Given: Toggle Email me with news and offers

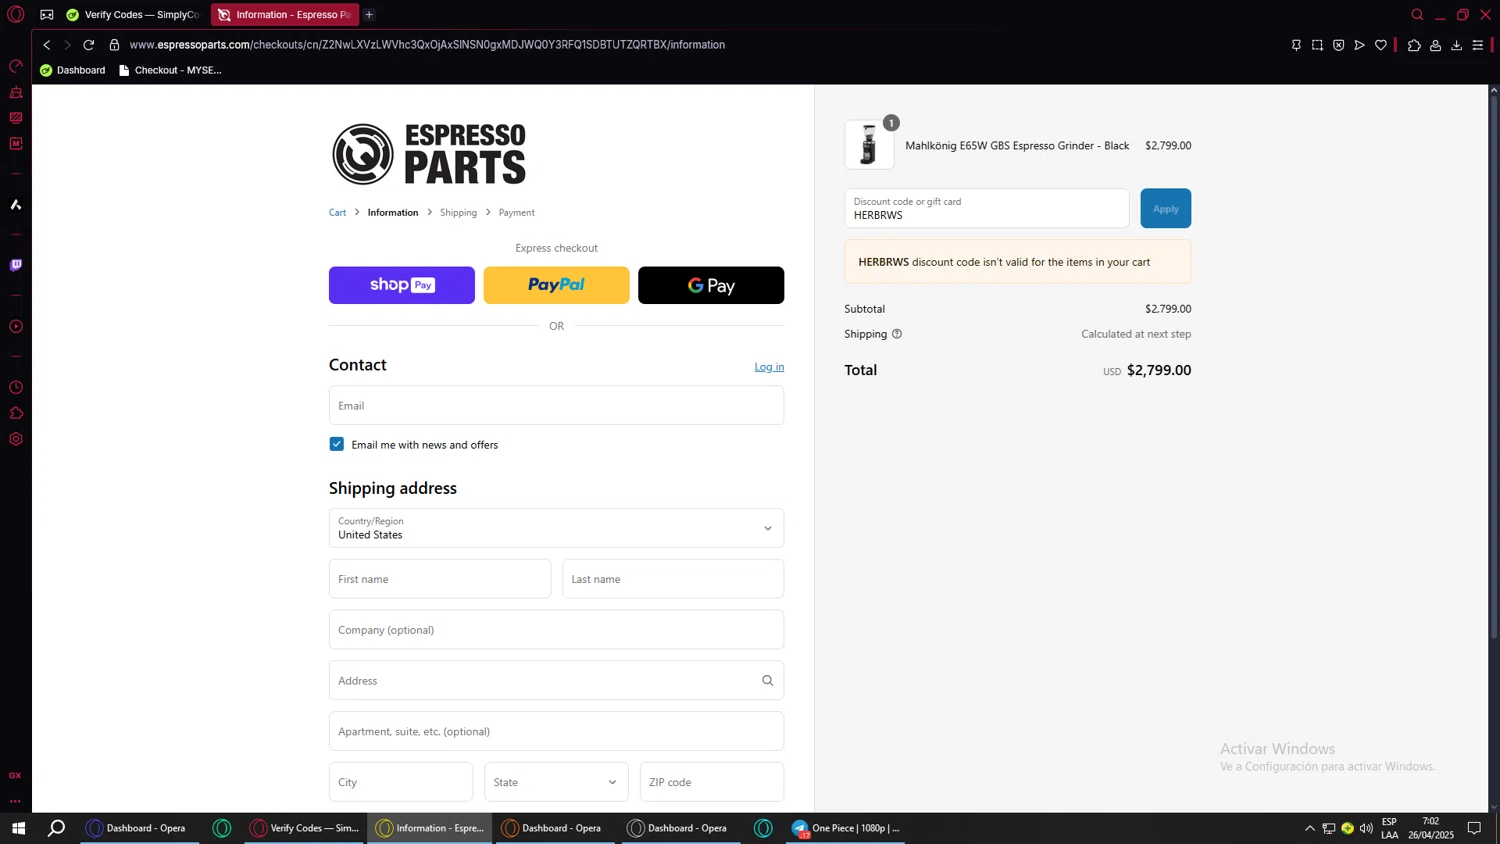Looking at the screenshot, I should point(337,444).
